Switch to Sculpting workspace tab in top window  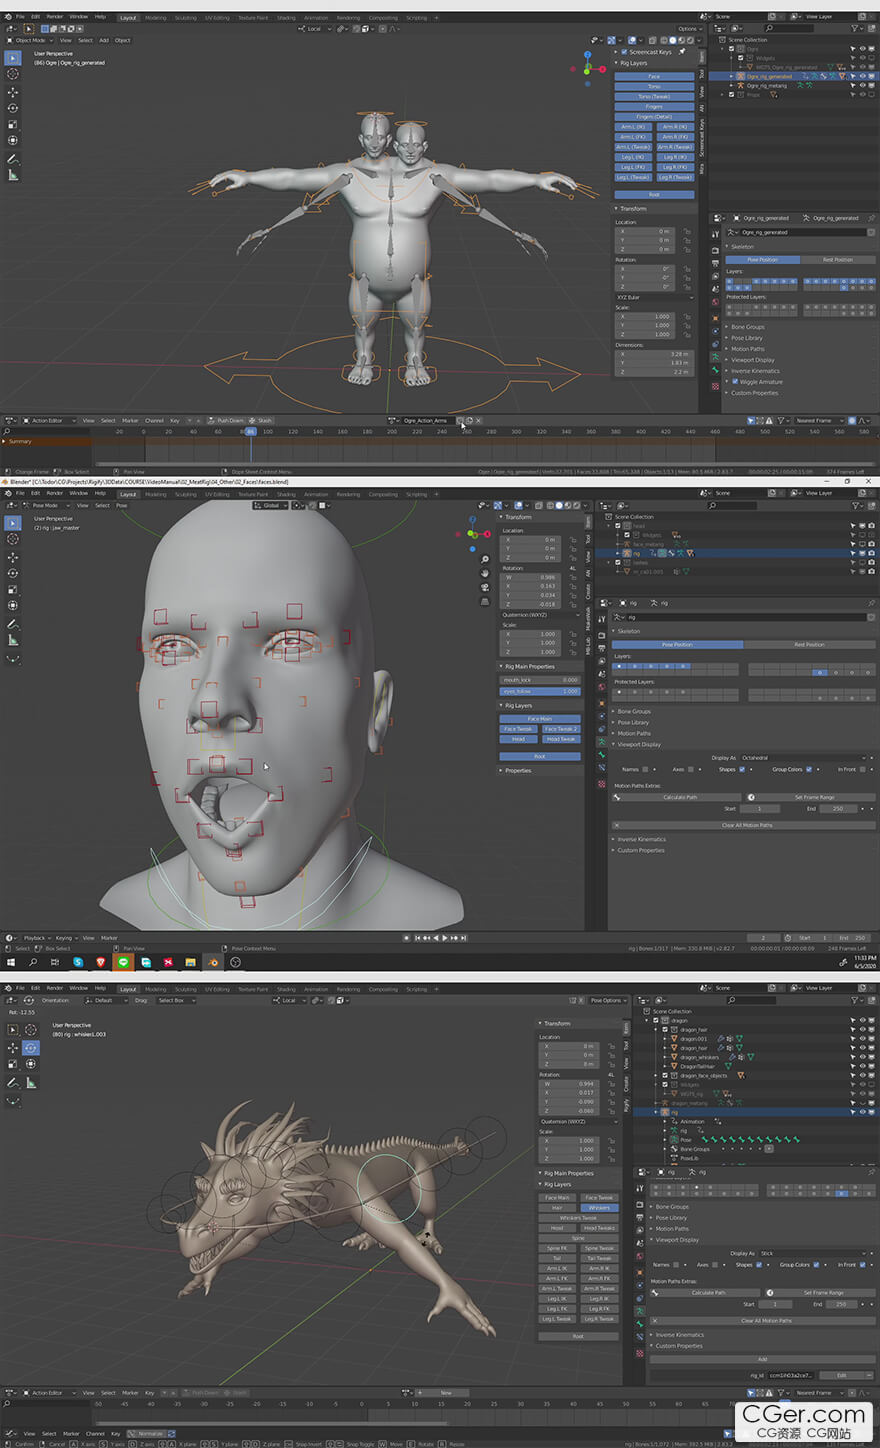[186, 18]
